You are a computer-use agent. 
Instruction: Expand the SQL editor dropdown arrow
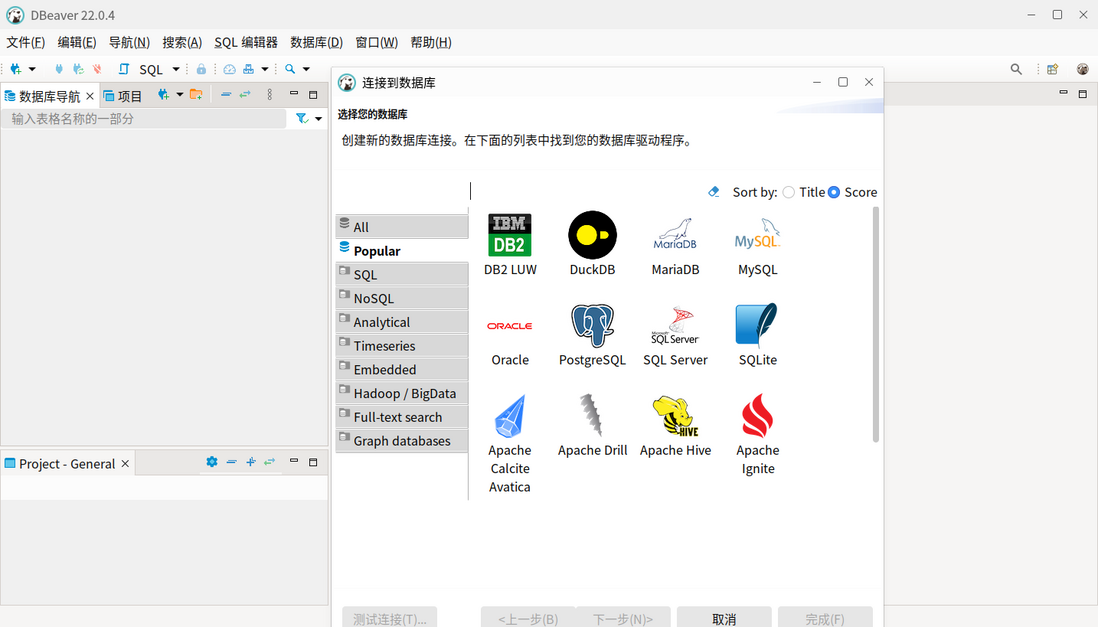(176, 69)
